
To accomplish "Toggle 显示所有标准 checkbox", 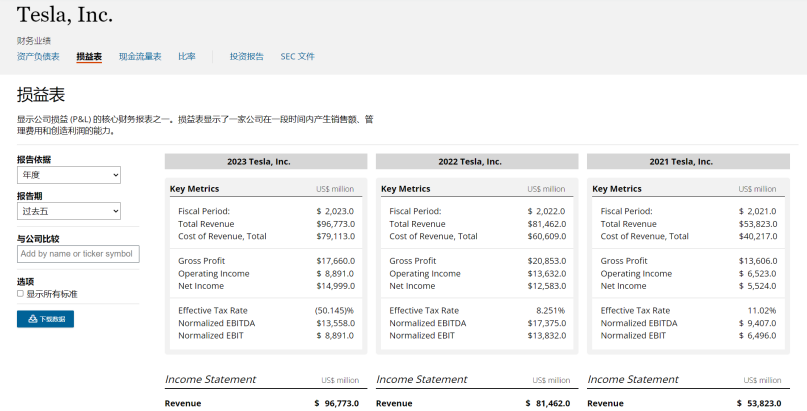I will (x=20, y=294).
